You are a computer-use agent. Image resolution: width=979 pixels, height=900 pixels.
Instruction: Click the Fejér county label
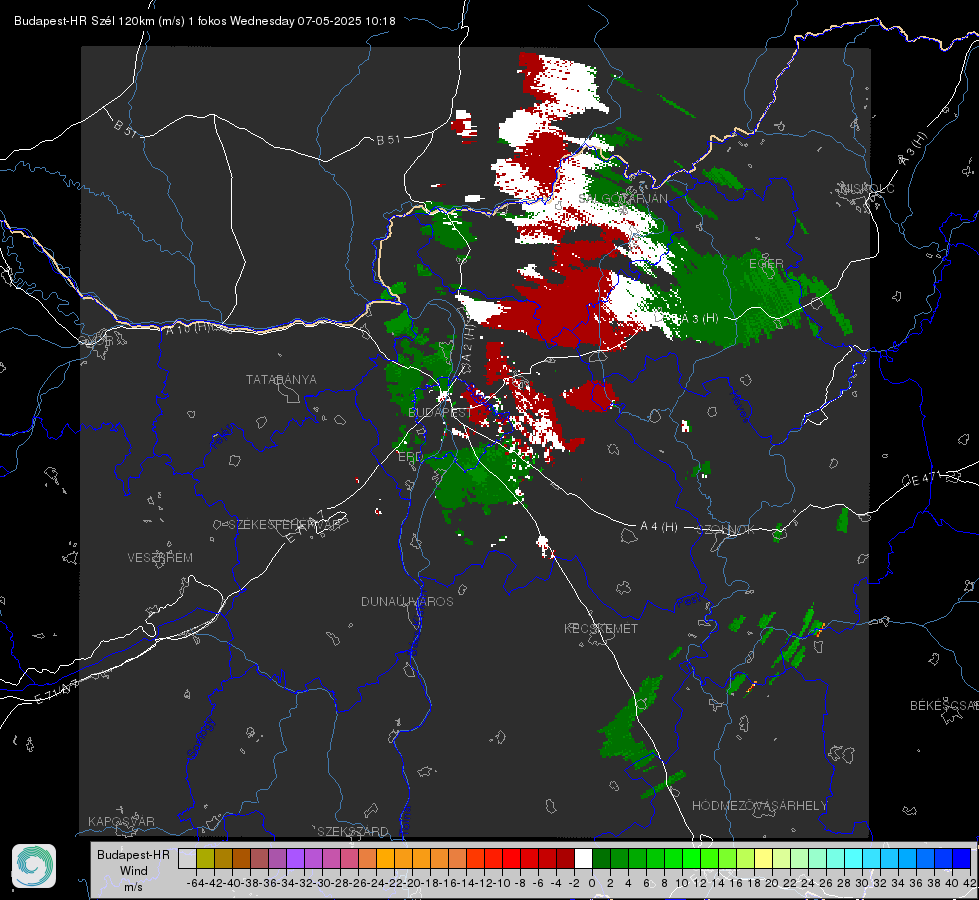point(223,437)
